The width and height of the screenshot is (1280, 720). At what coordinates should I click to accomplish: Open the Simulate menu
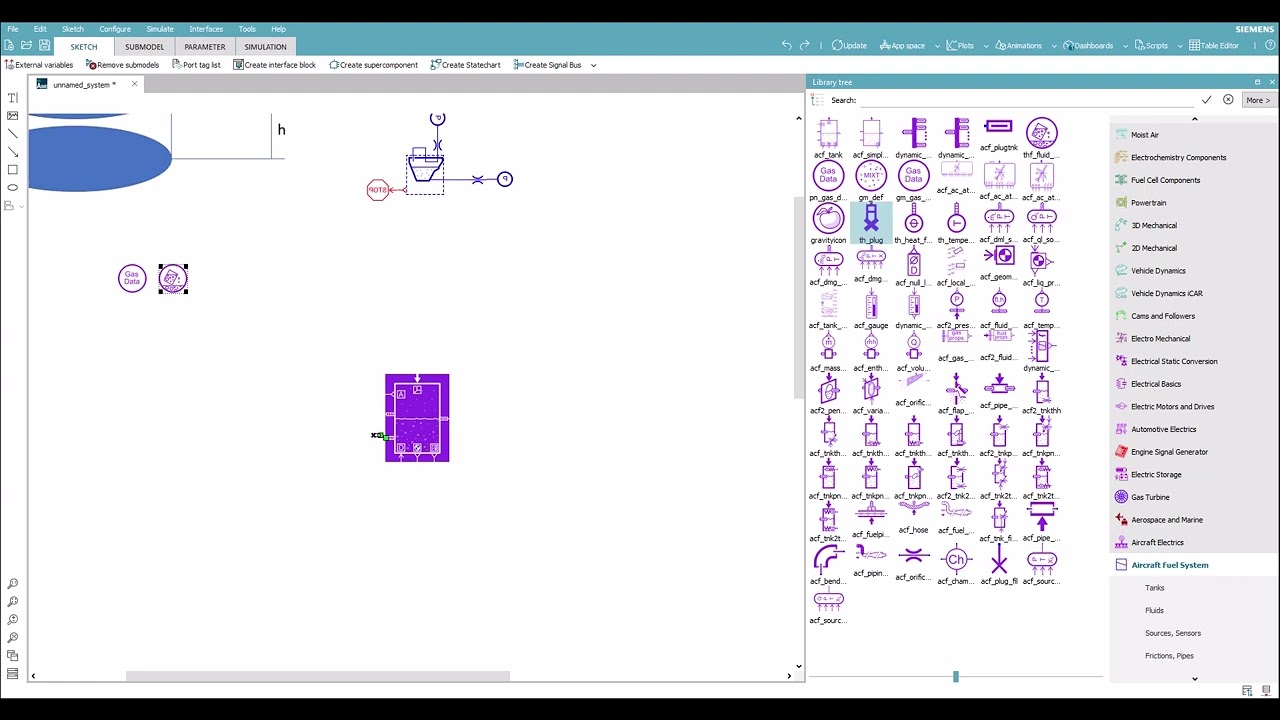point(160,29)
